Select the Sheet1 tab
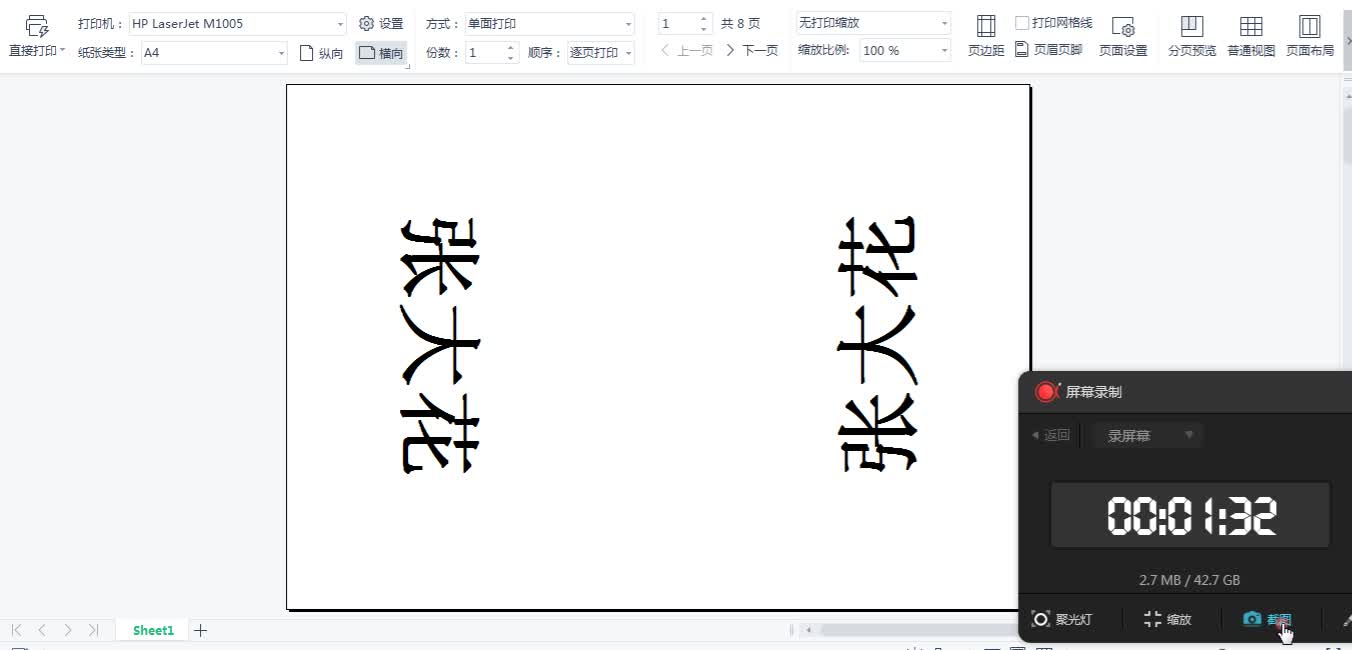The width and height of the screenshot is (1352, 650). tap(153, 630)
